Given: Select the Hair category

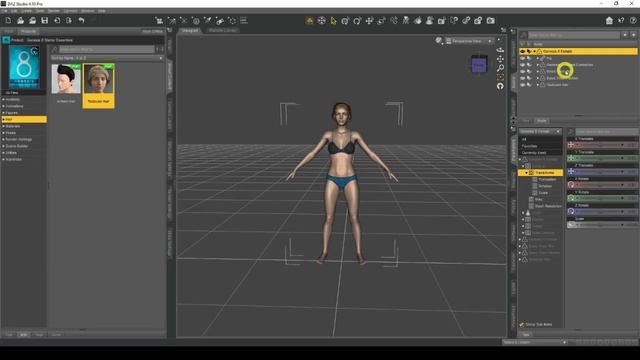Looking at the screenshot, I should pos(24,120).
